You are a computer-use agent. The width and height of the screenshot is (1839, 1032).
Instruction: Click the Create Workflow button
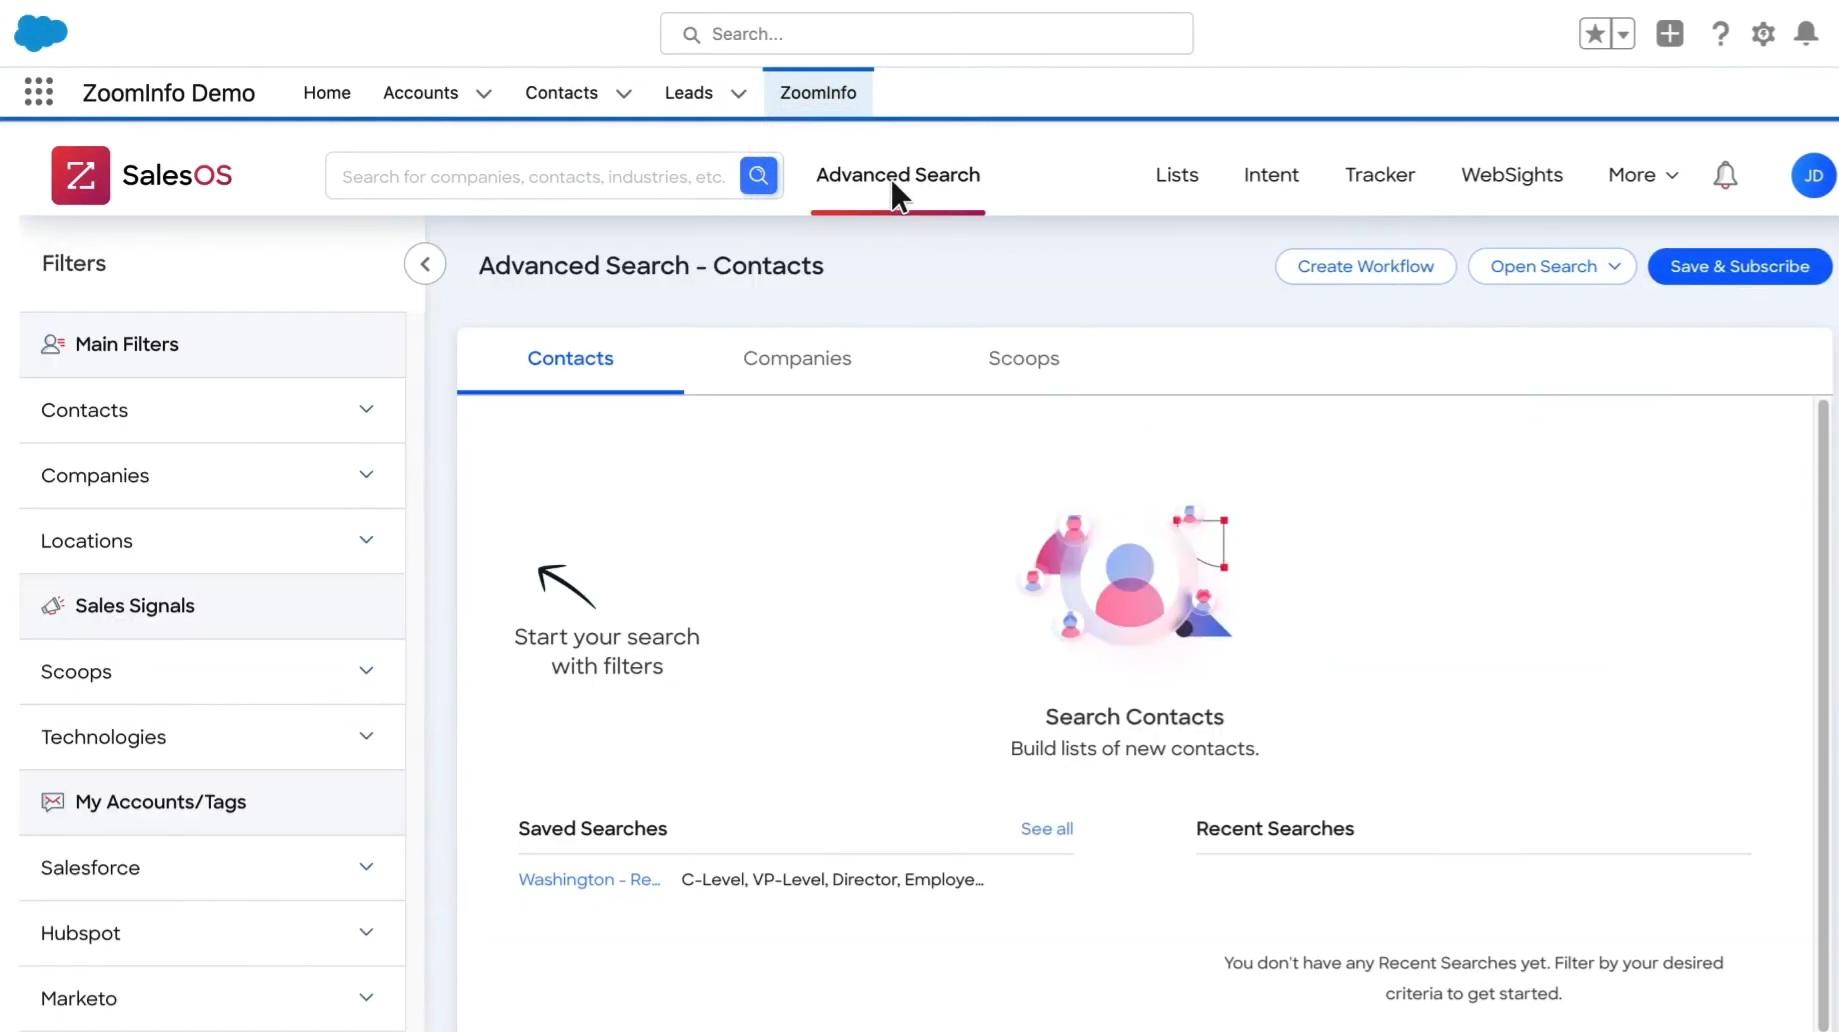[1366, 266]
